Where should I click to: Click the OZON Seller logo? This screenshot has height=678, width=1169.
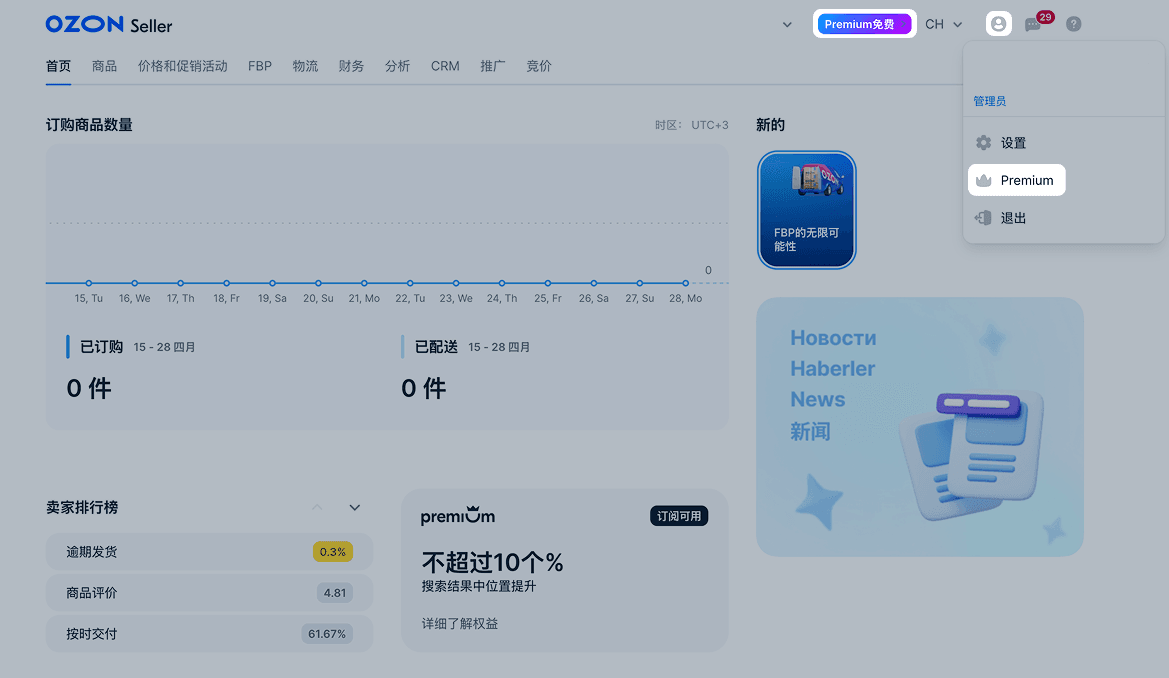pyautogui.click(x=109, y=25)
